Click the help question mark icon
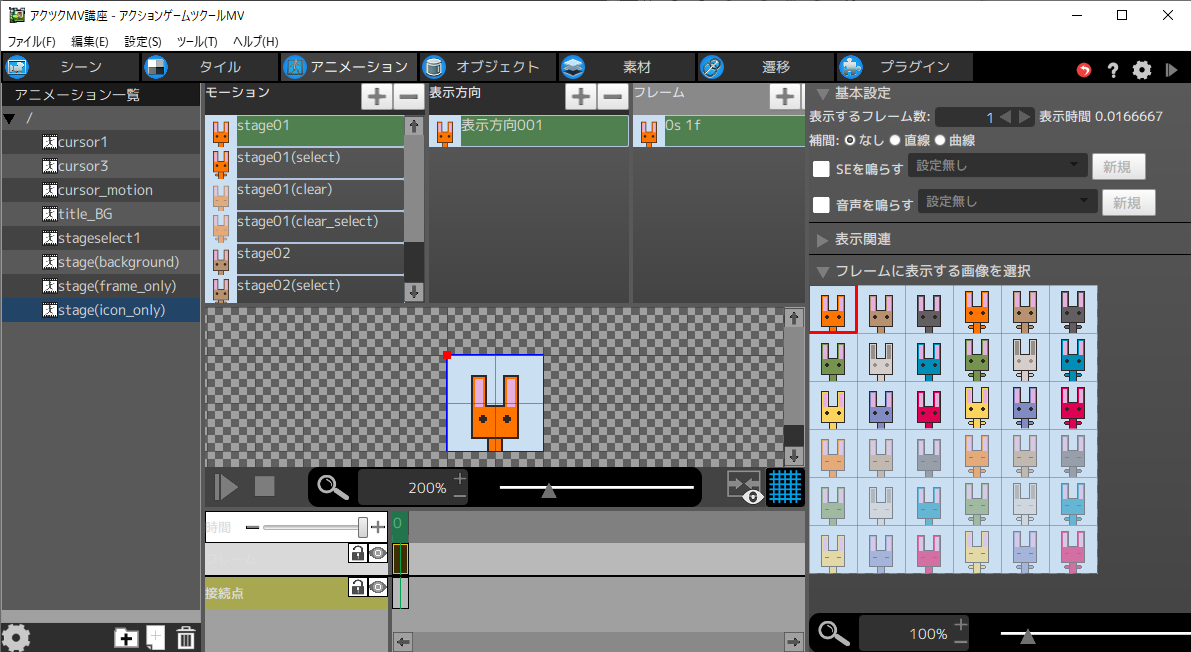 1112,70
